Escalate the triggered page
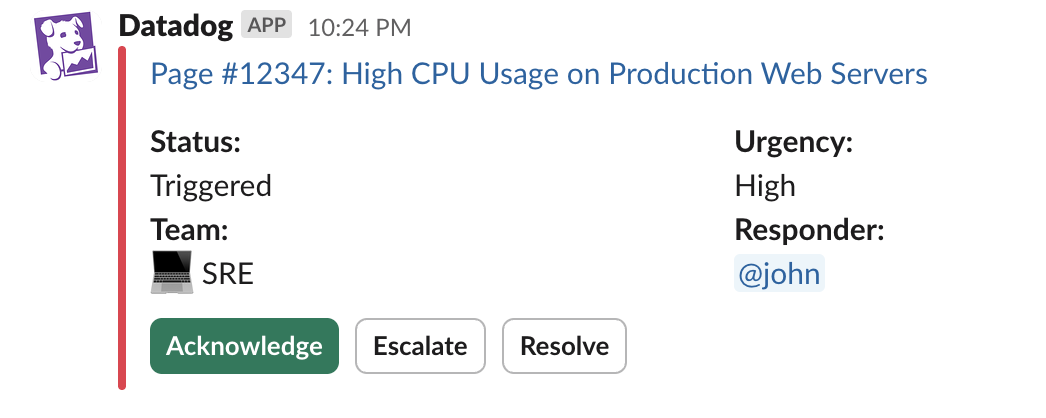 [420, 346]
